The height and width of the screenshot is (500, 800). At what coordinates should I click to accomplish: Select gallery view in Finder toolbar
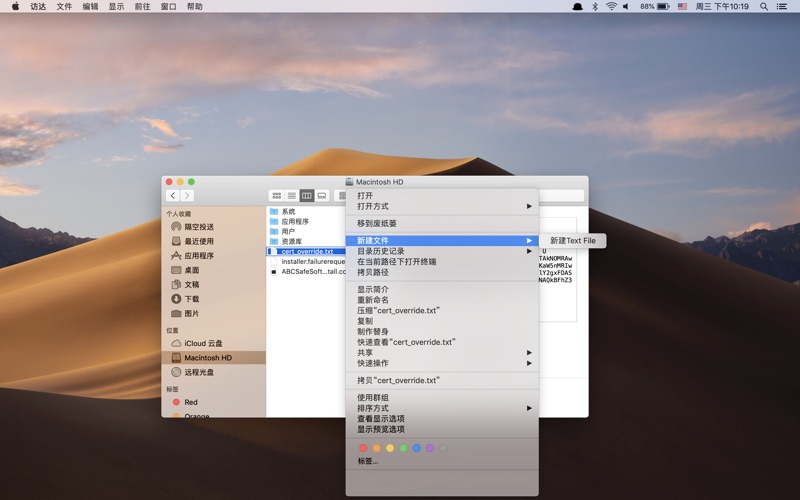click(x=322, y=196)
